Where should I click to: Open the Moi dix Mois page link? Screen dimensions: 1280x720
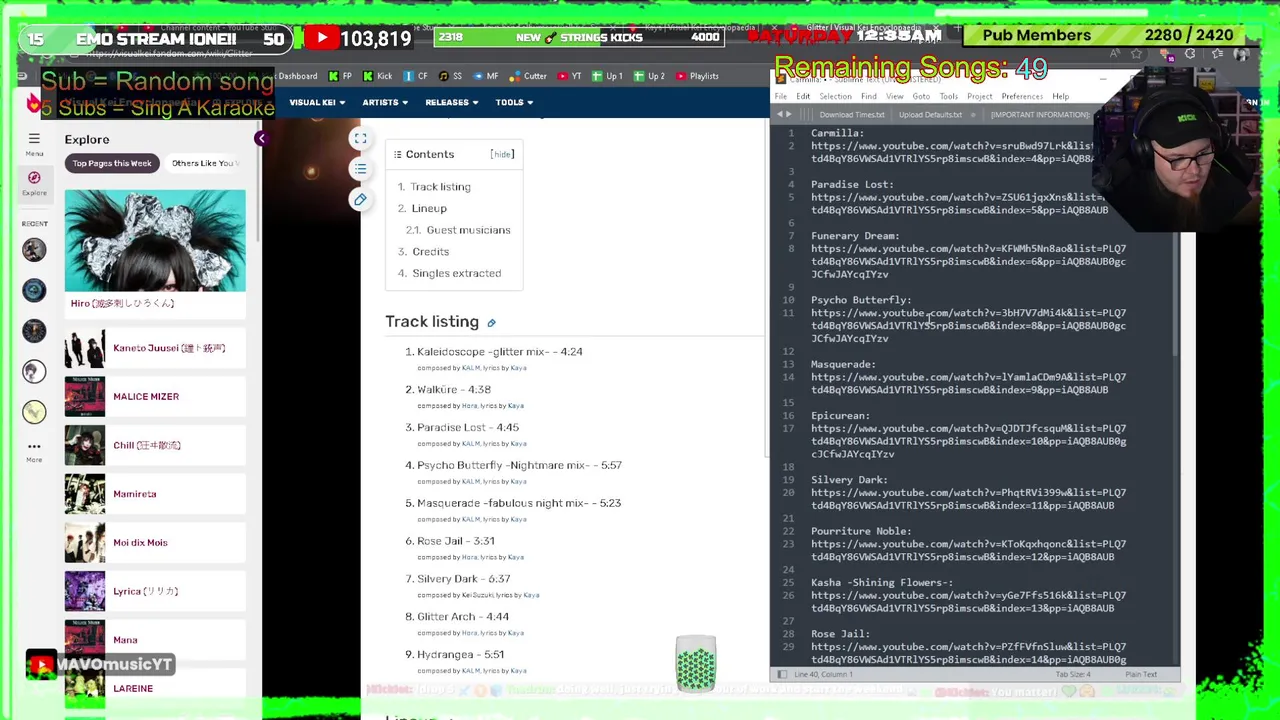click(140, 543)
